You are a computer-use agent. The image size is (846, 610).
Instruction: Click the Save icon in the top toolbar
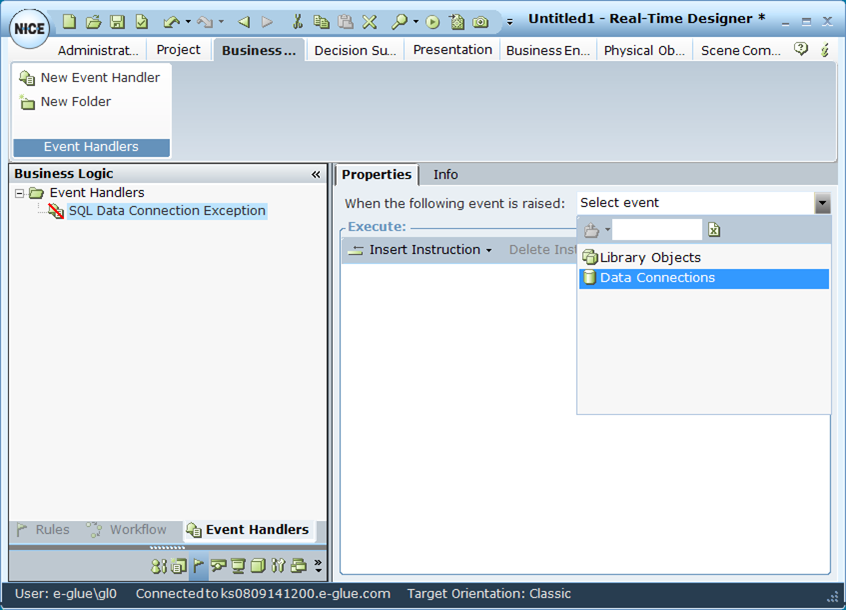[117, 21]
